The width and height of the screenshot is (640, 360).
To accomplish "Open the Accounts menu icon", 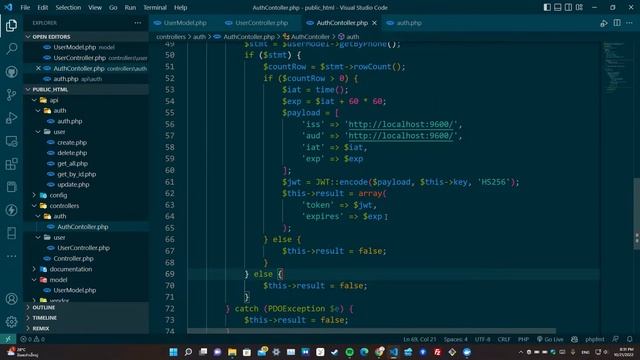I will [11, 299].
